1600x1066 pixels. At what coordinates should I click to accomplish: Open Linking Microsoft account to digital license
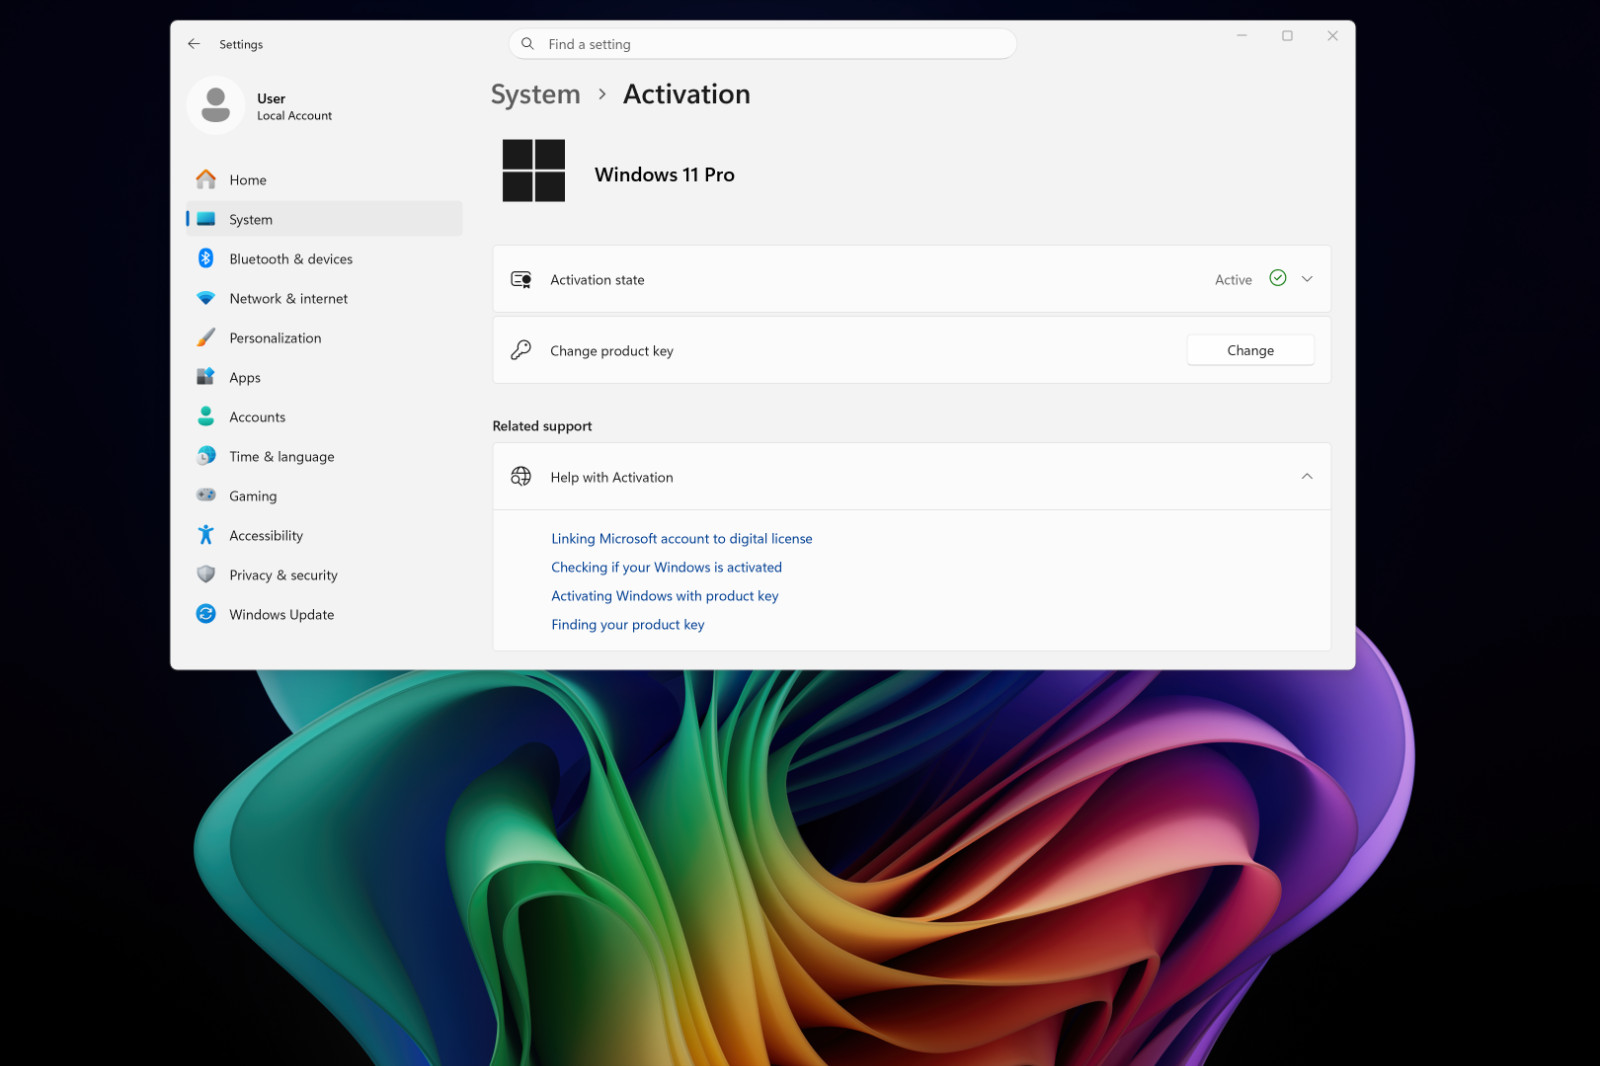tap(682, 538)
